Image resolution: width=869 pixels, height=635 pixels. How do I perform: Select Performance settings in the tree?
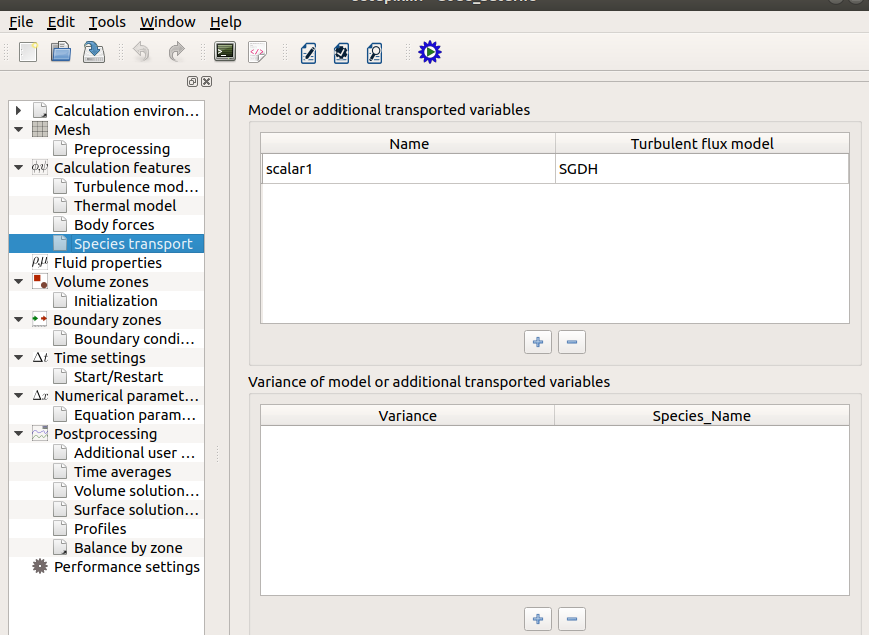pyautogui.click(x=126, y=567)
